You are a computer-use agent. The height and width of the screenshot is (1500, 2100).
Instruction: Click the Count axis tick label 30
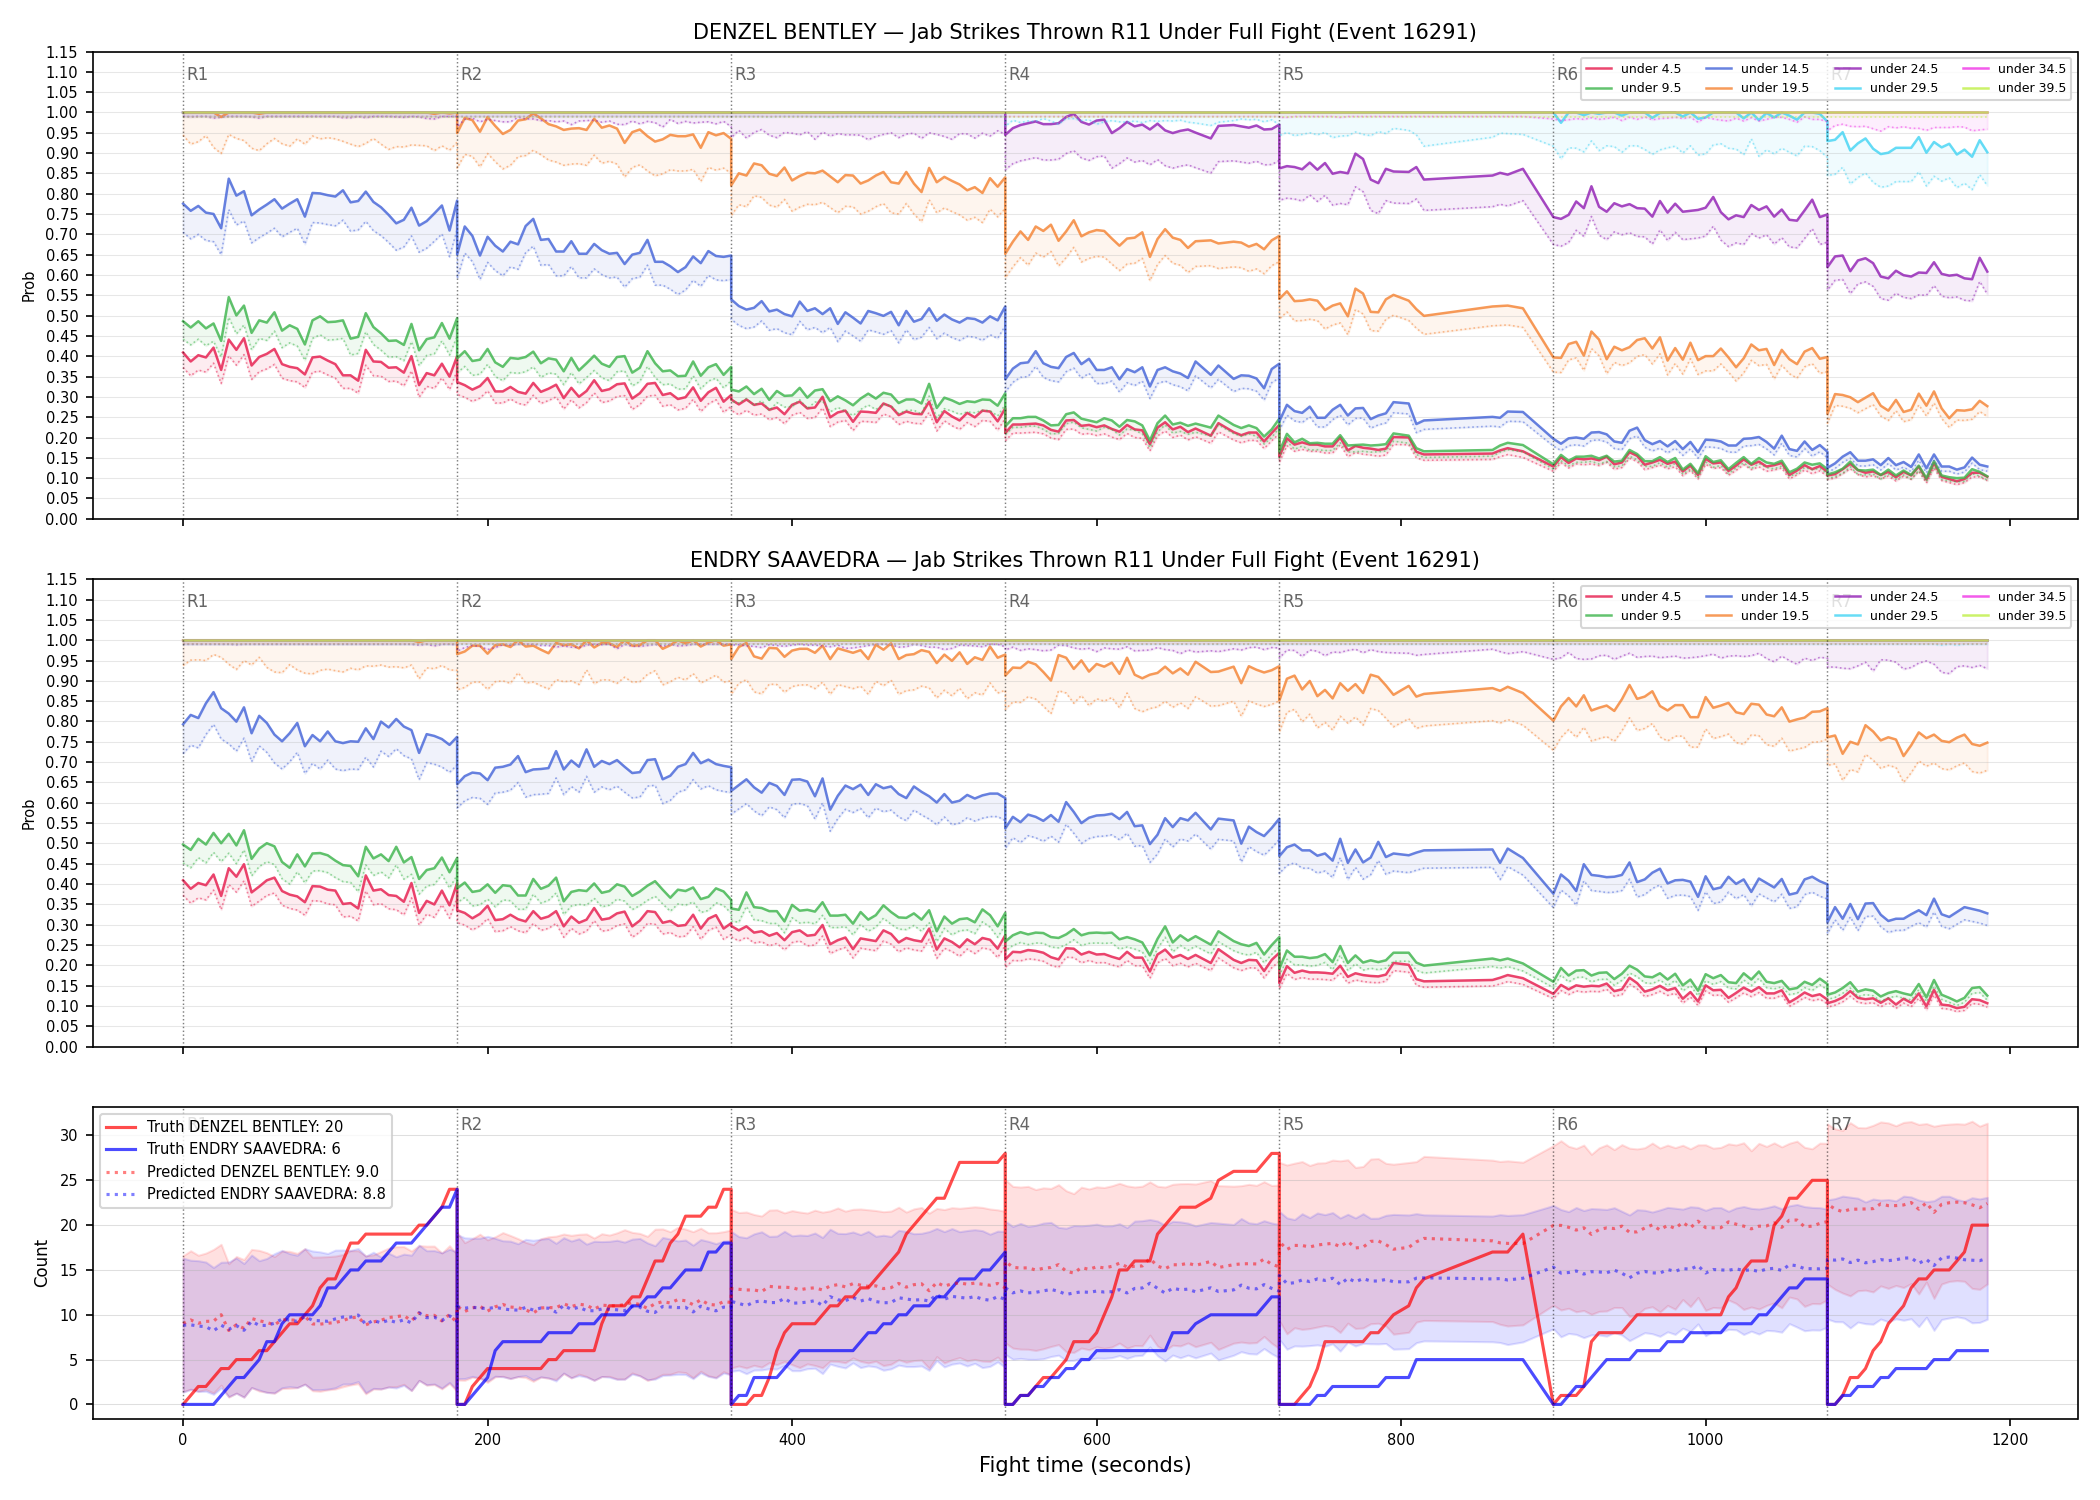[x=69, y=1135]
